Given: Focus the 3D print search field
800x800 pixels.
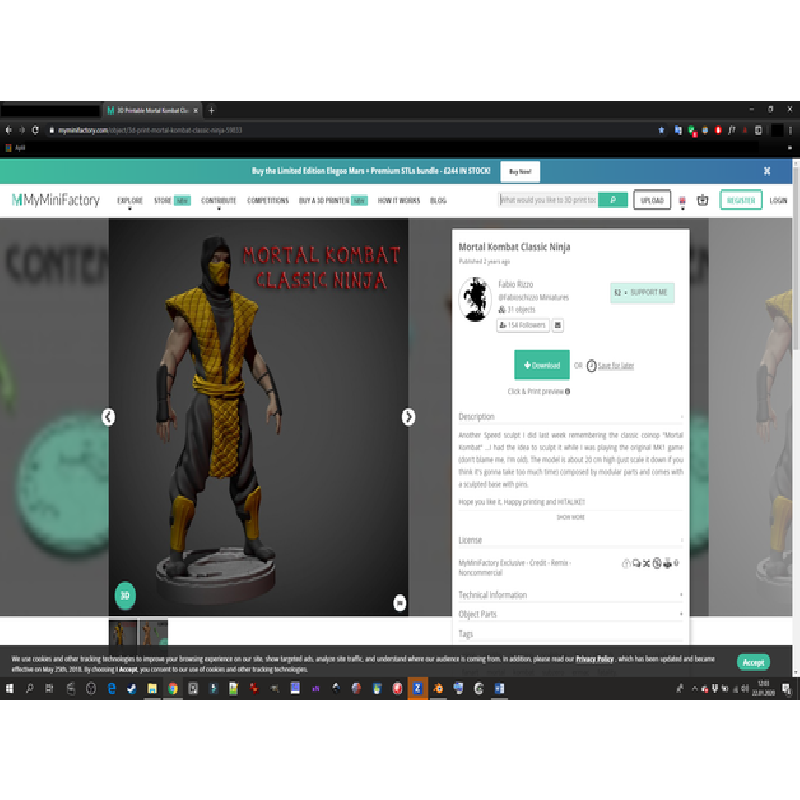Looking at the screenshot, I should [548, 200].
